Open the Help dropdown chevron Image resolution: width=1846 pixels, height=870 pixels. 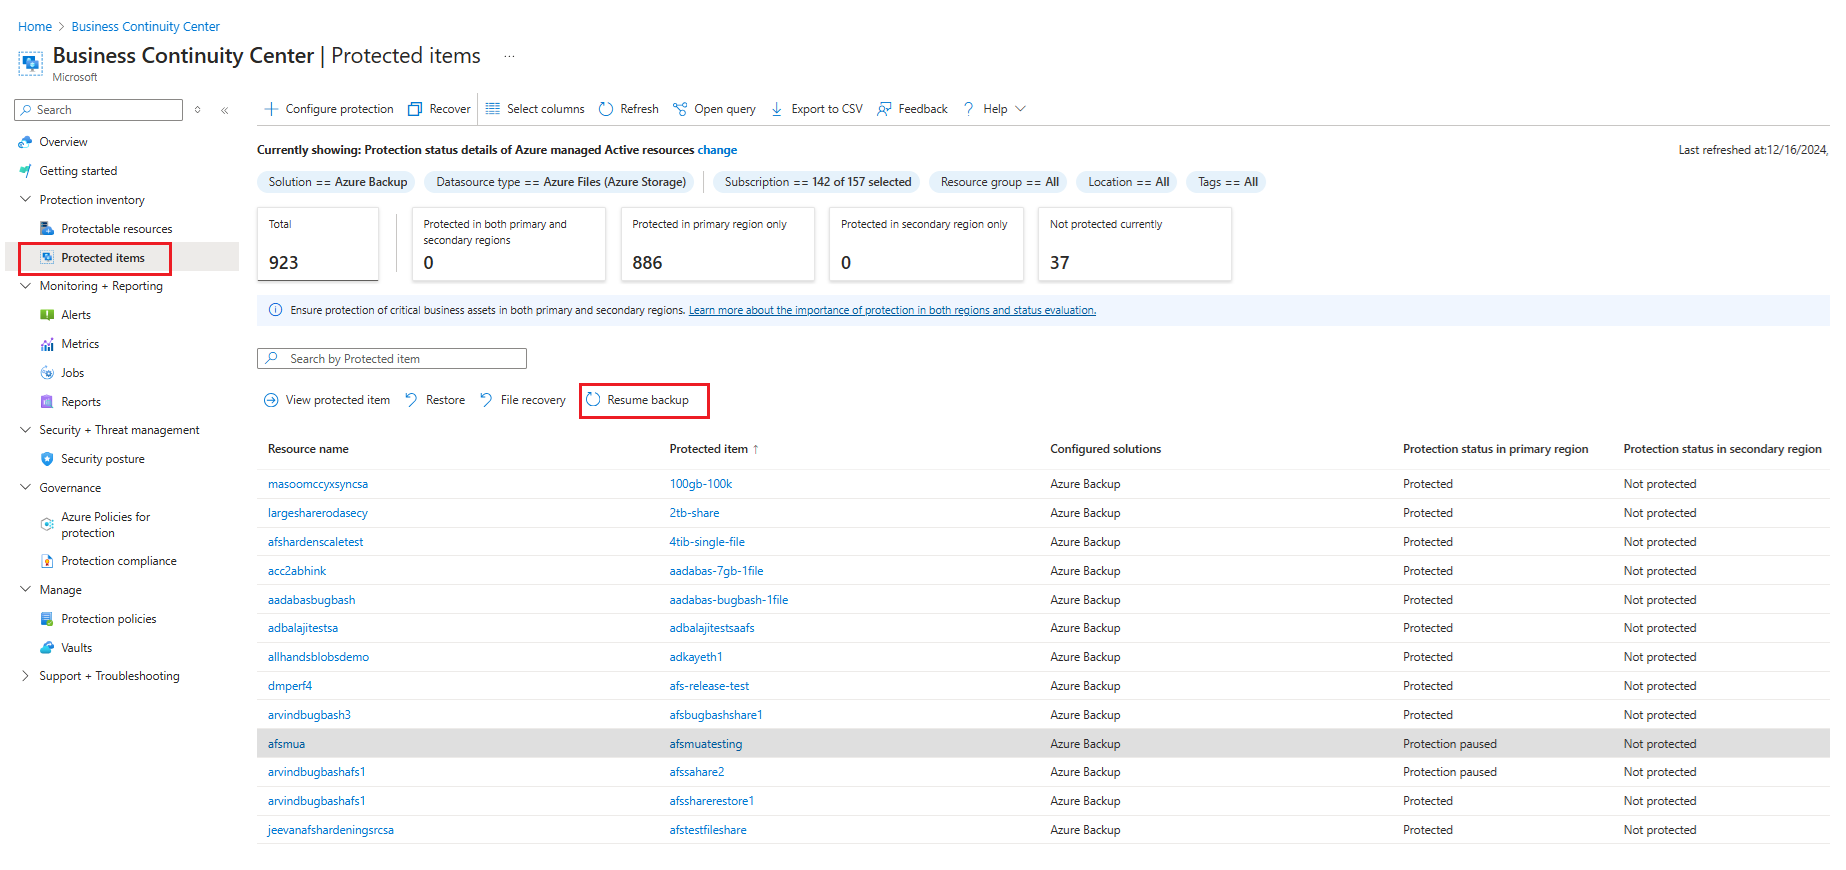click(1020, 109)
